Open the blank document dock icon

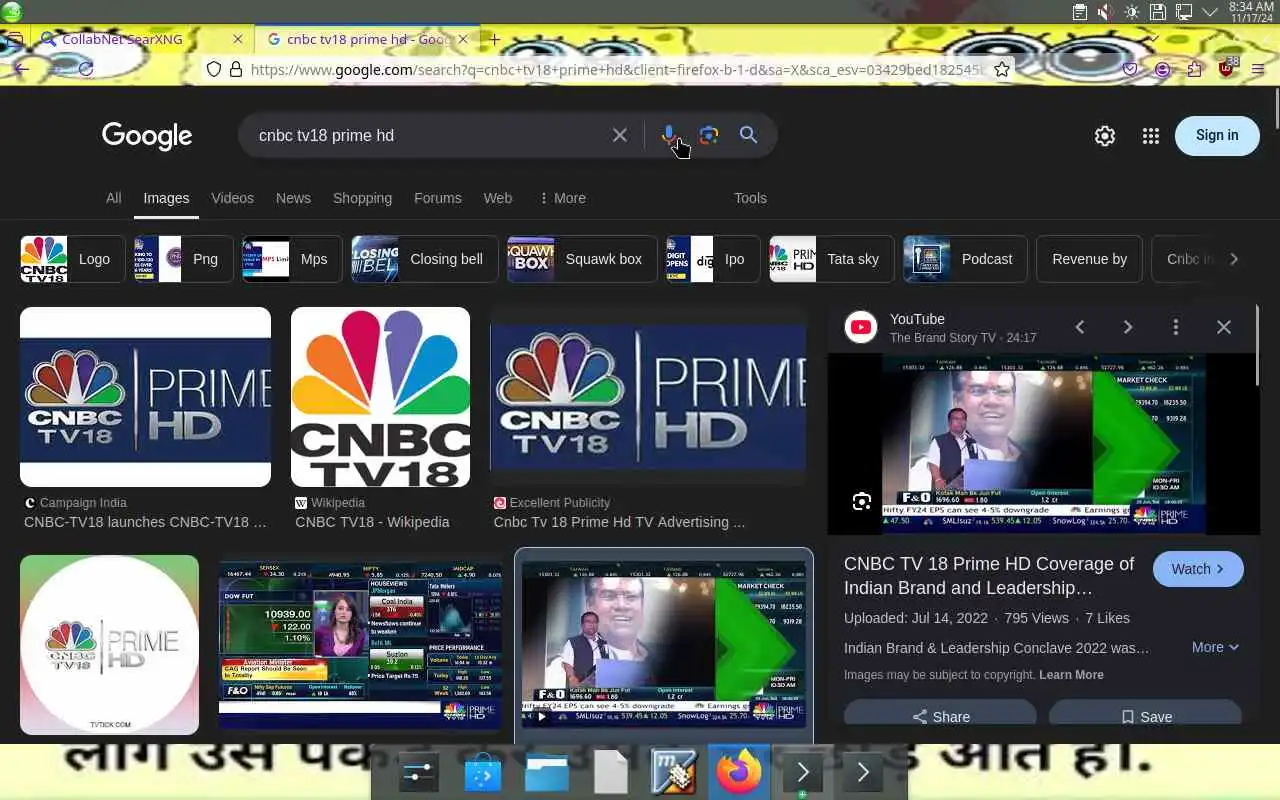[x=611, y=773]
